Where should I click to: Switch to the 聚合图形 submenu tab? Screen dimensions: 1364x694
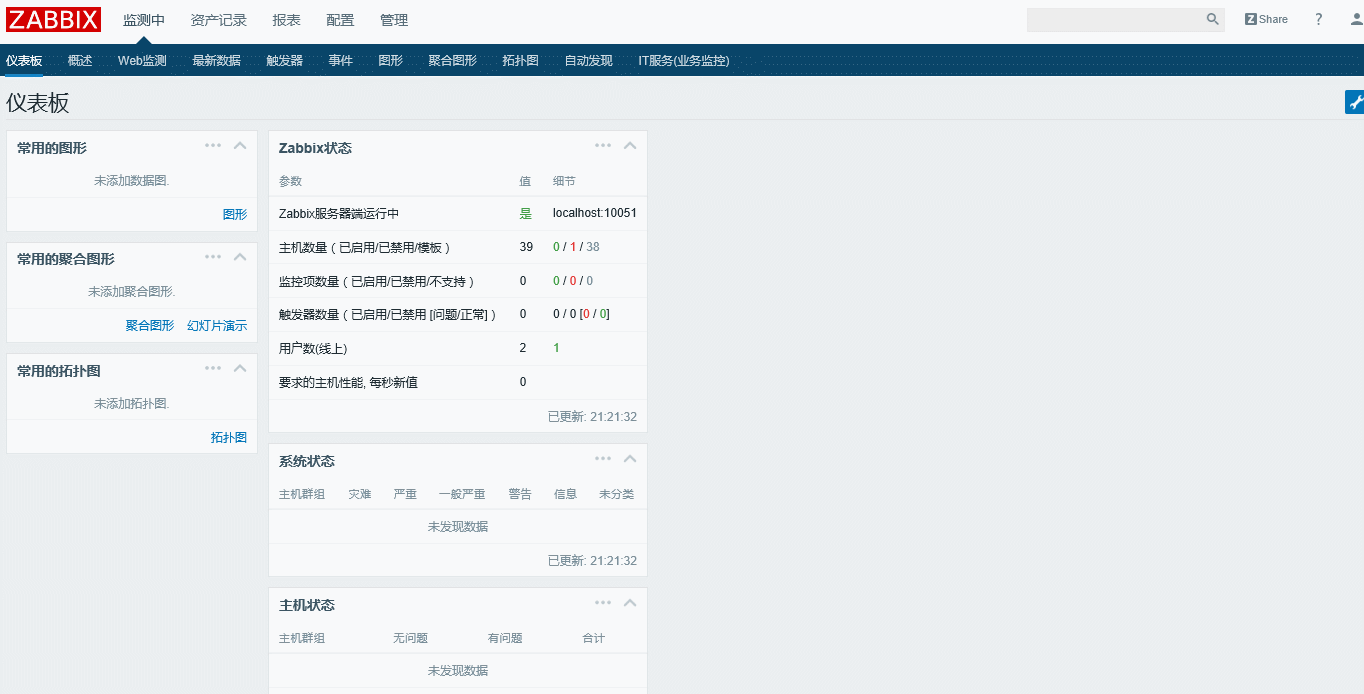(453, 61)
